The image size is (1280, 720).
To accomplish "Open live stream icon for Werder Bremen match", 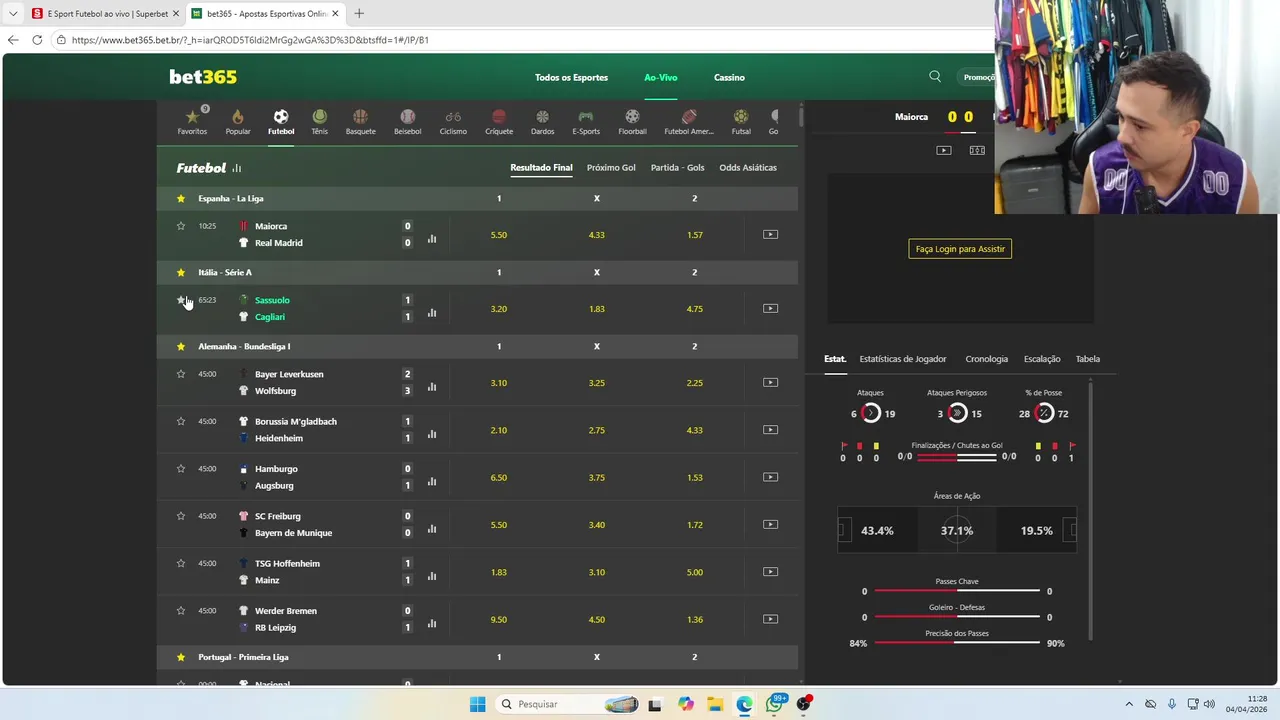I will pyautogui.click(x=770, y=619).
